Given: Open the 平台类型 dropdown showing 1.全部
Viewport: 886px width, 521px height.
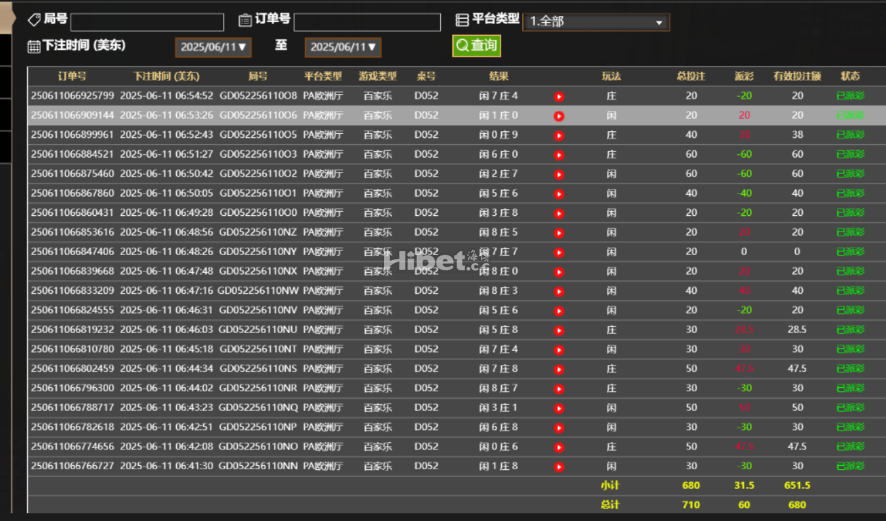Looking at the screenshot, I should pyautogui.click(x=597, y=21).
